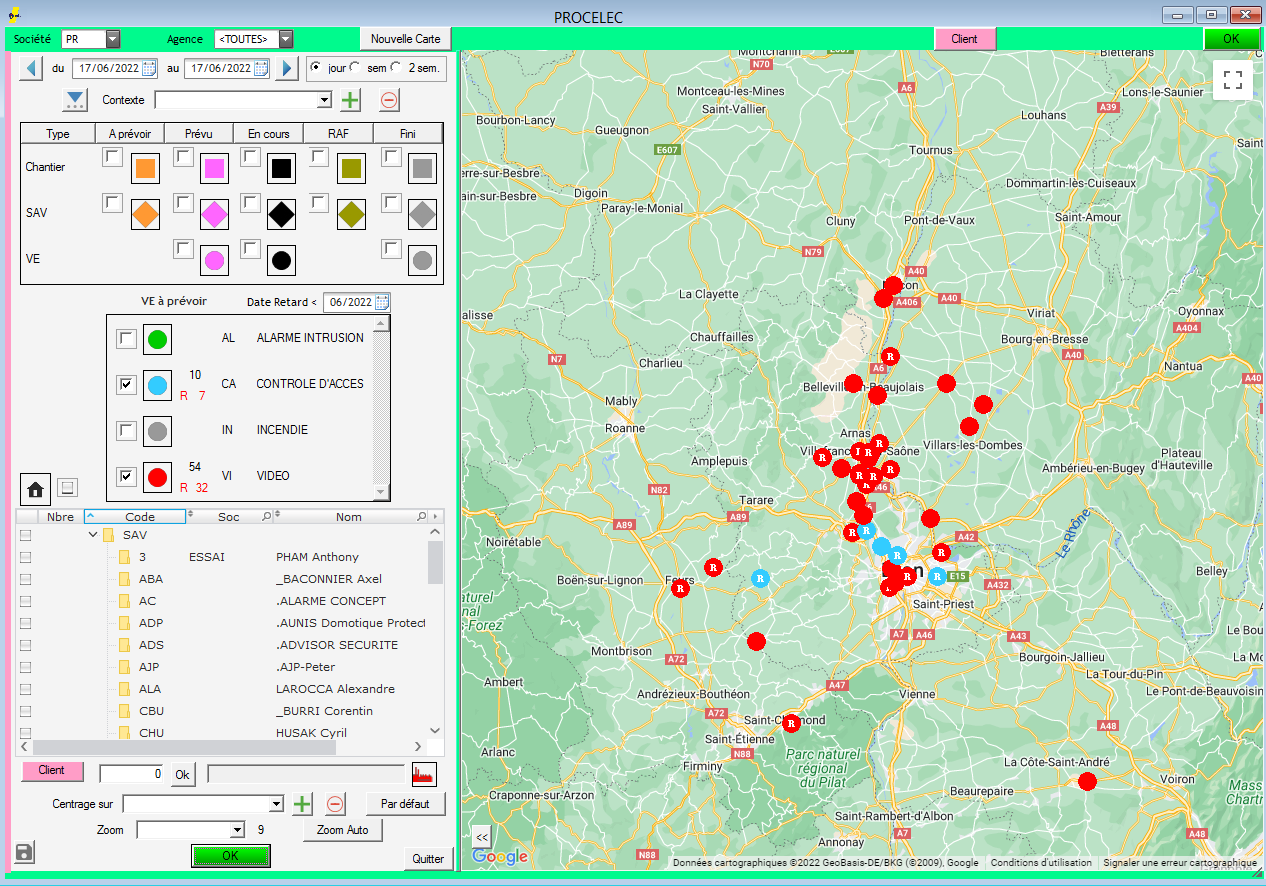Collapse the SAV tree folder
Screen dimensions: 1266x886
(x=93, y=535)
